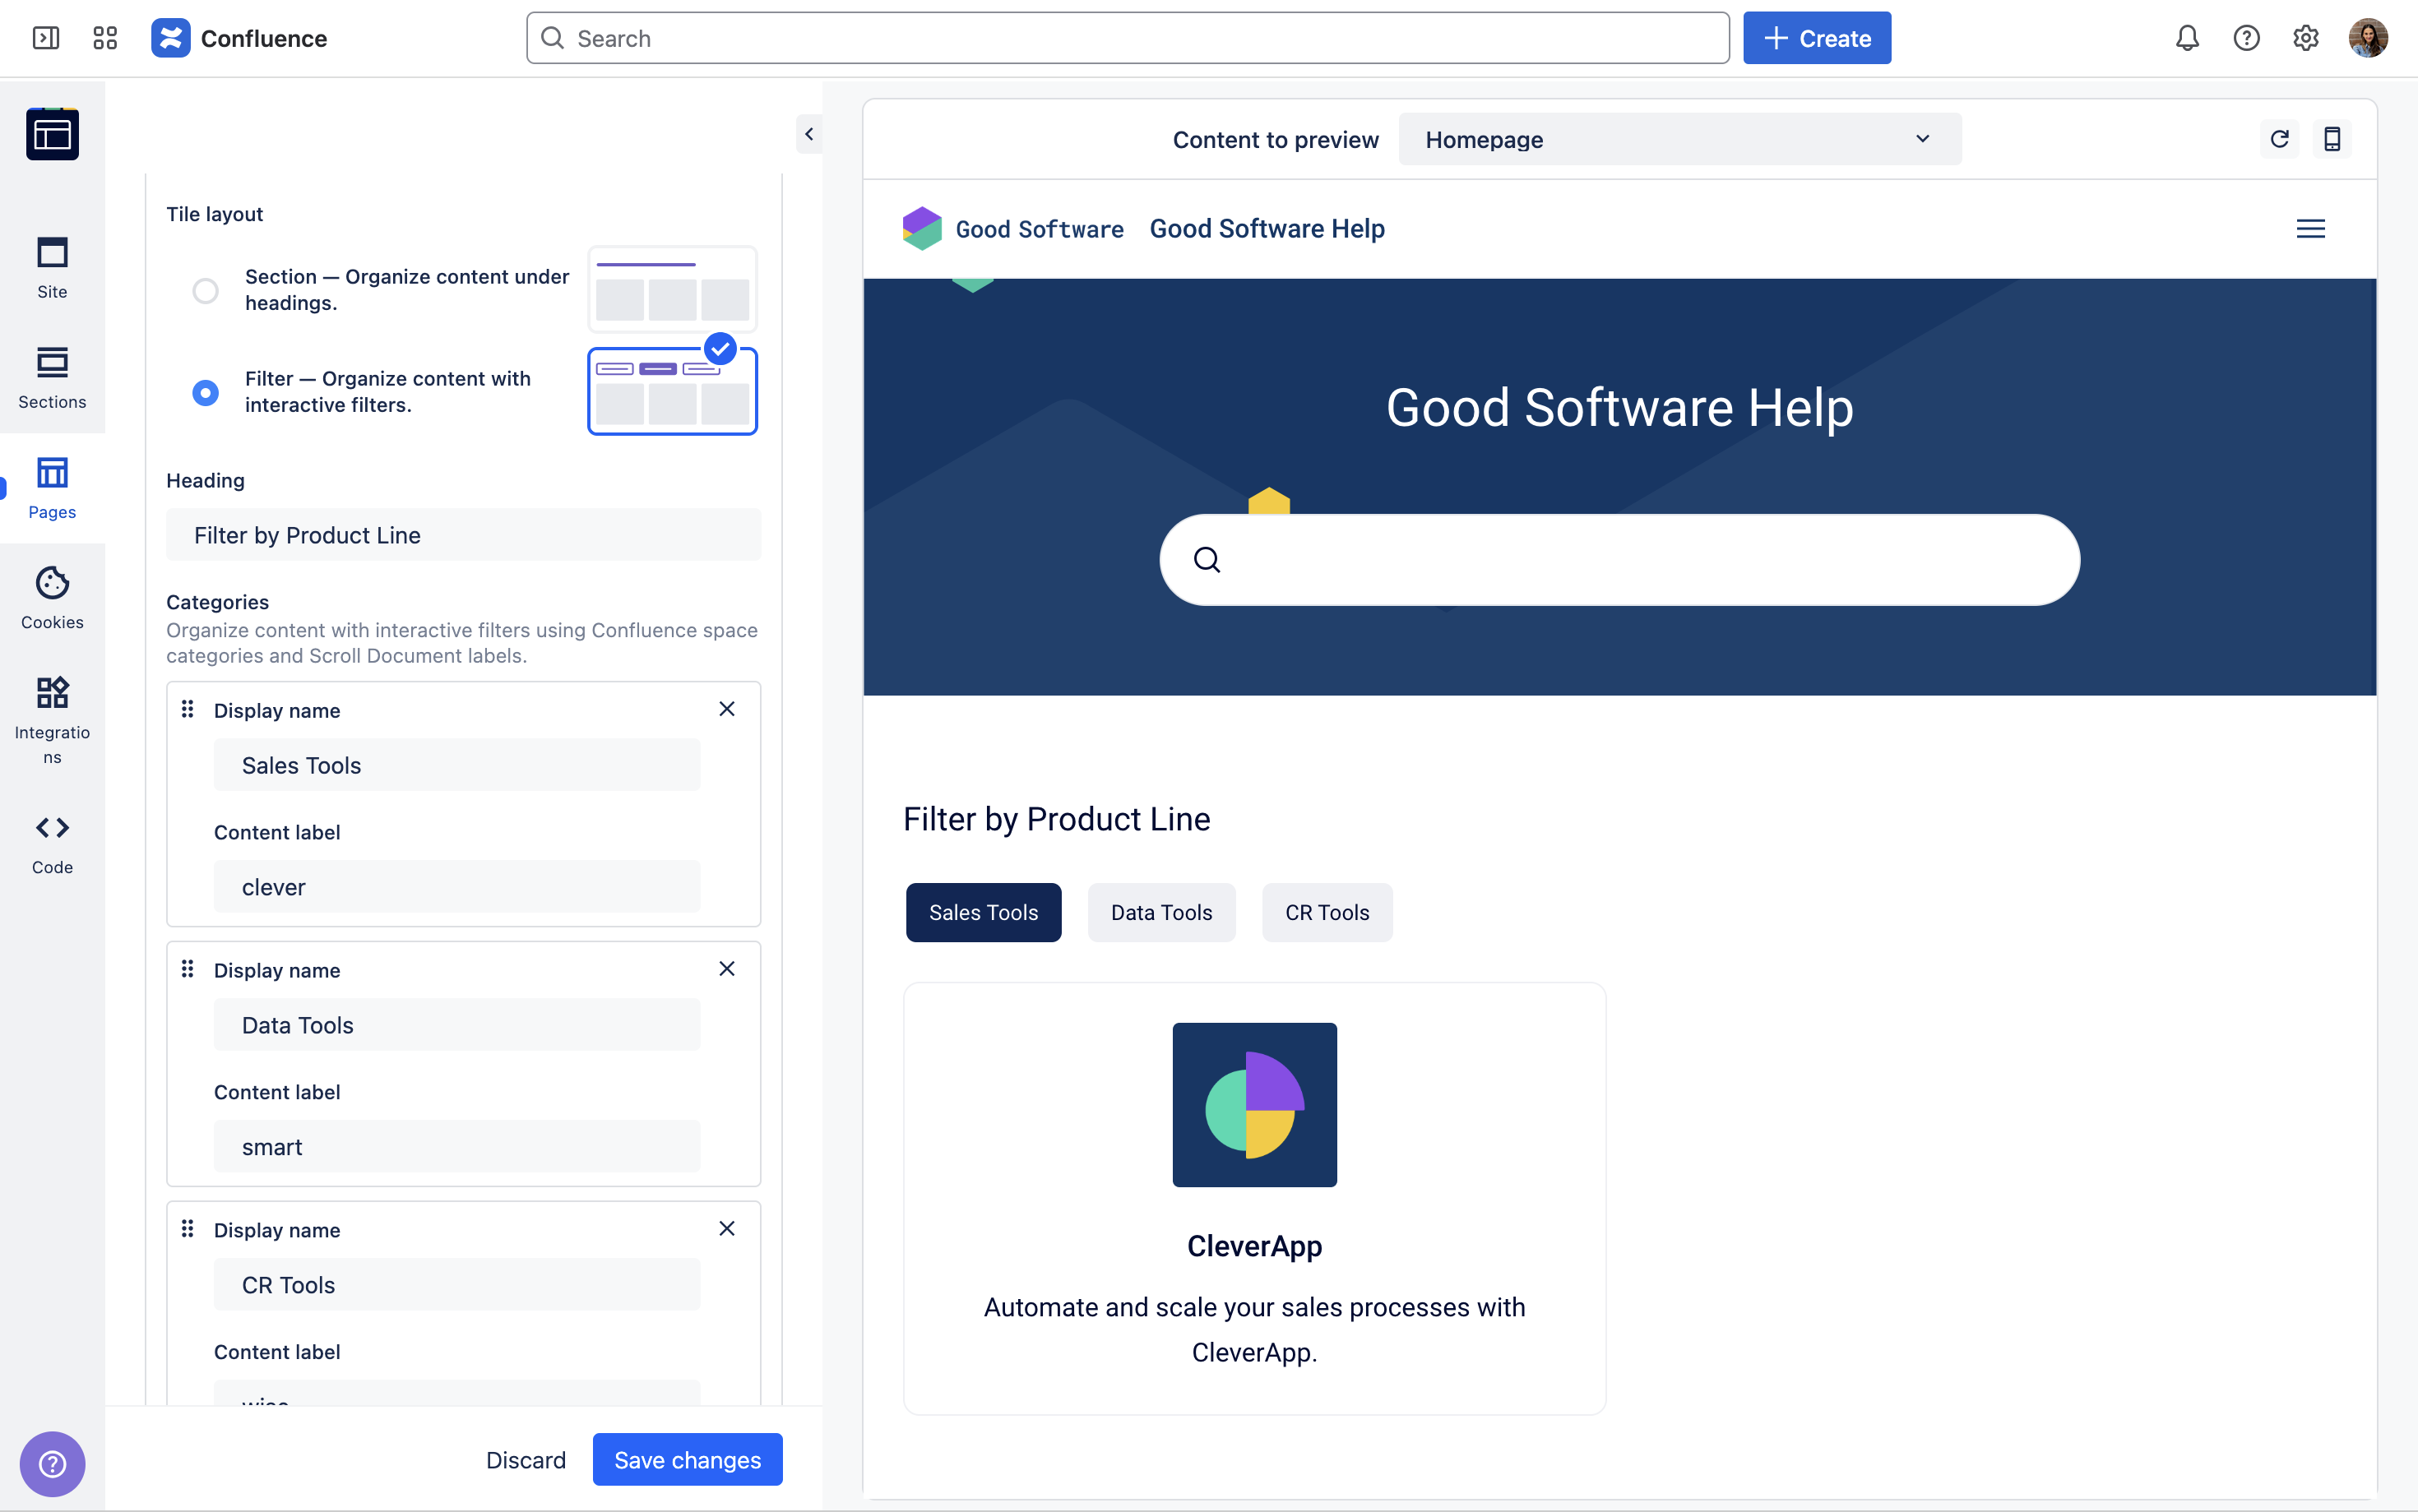Click Save changes button
Viewport: 2418px width, 1512px height.
(687, 1459)
